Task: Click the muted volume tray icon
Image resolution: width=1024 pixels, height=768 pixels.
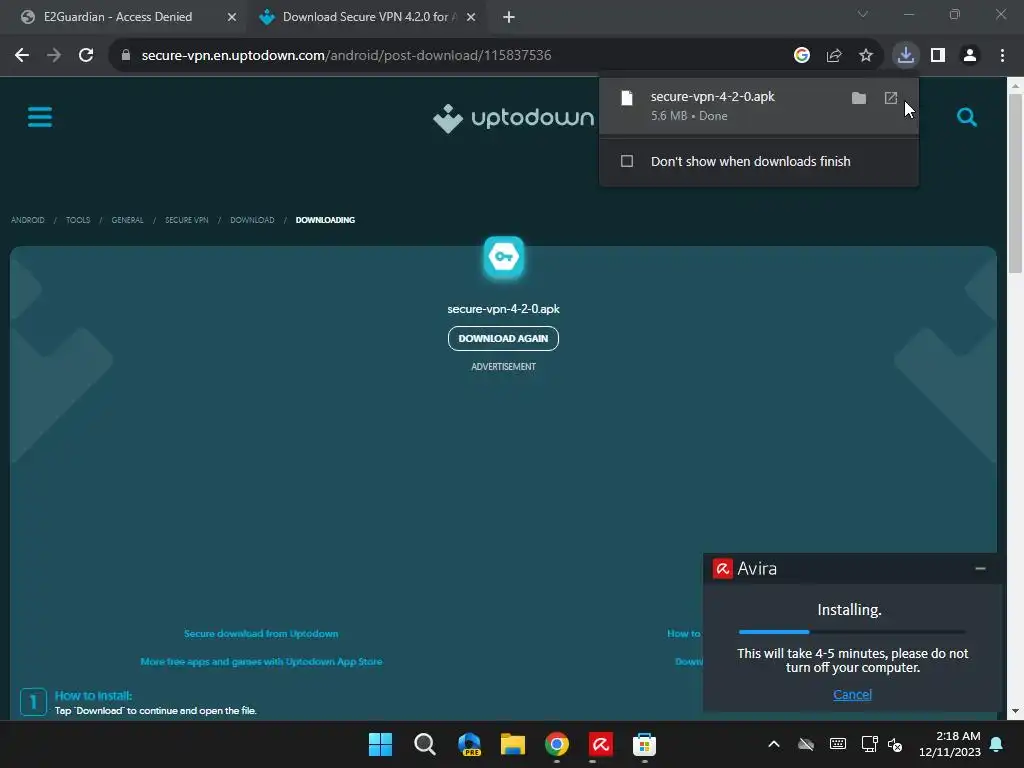Action: click(x=895, y=744)
